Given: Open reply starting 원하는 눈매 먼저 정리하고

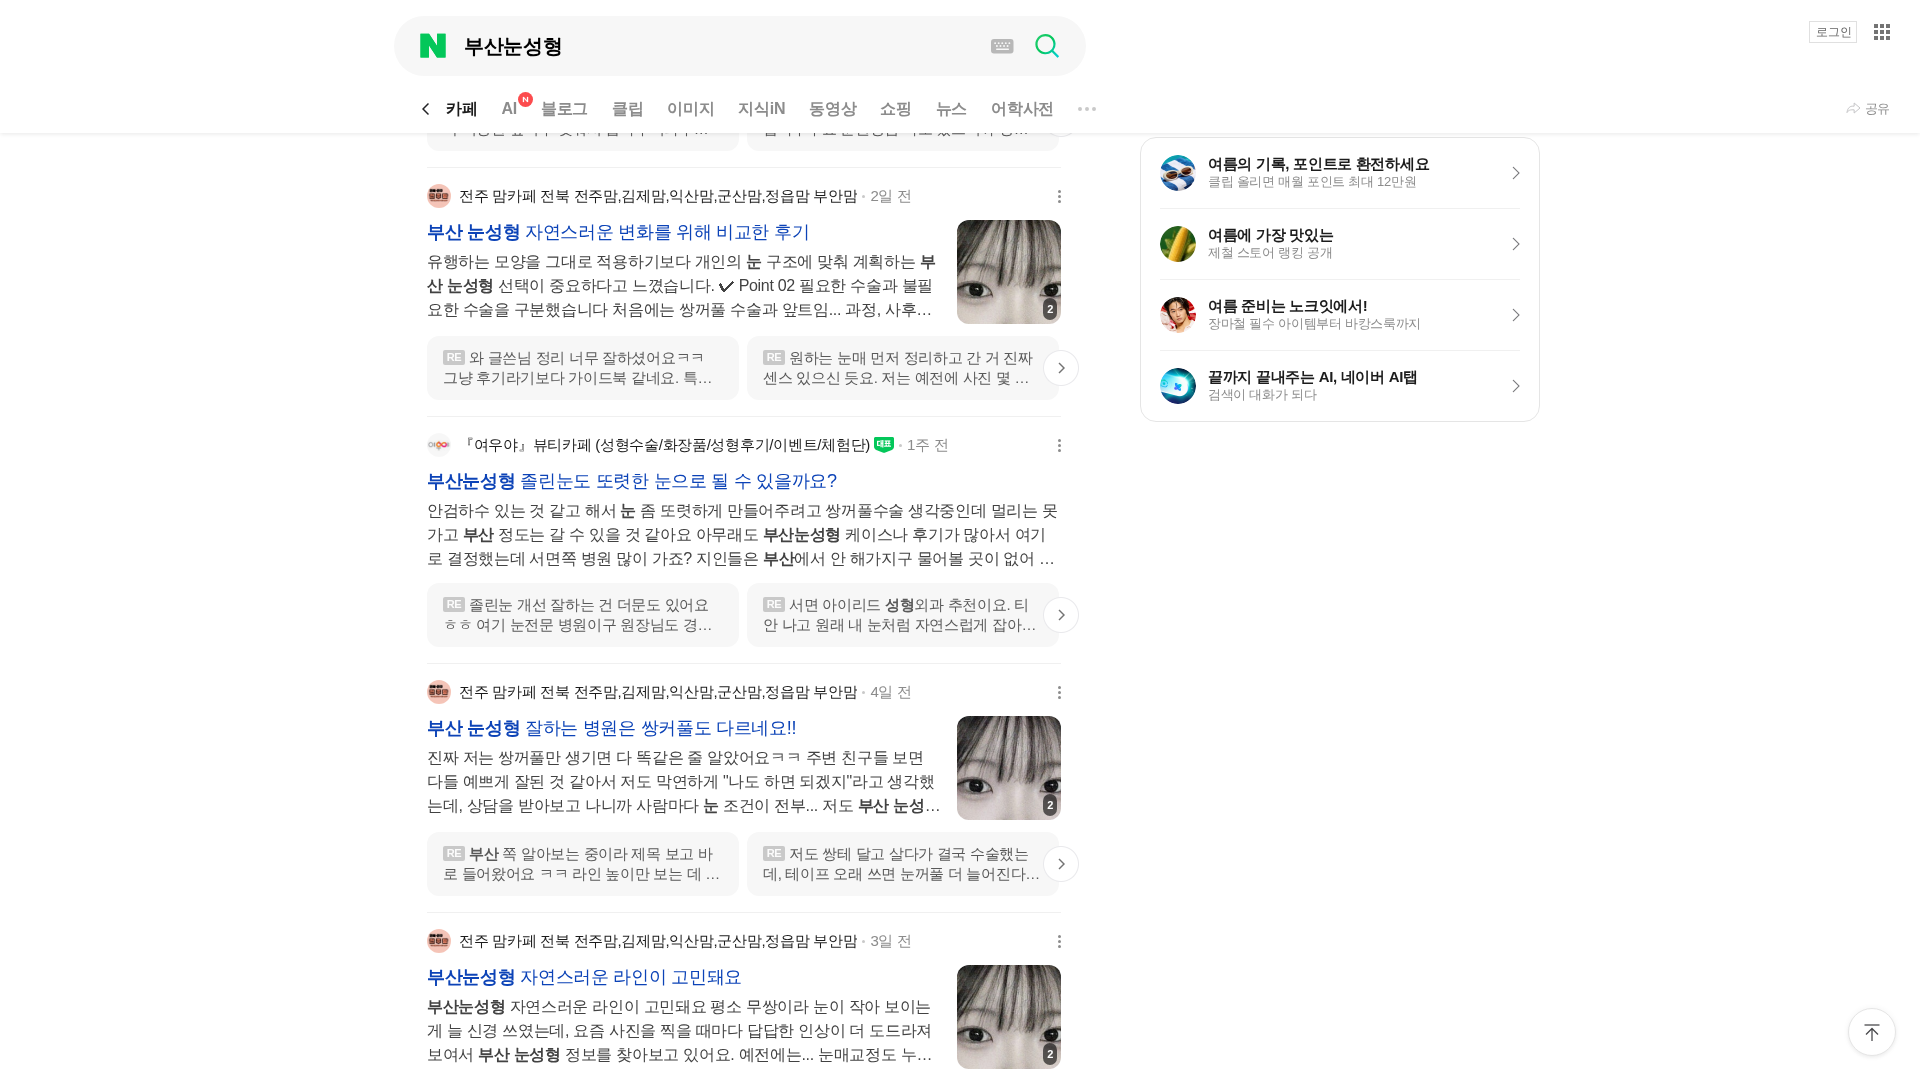Looking at the screenshot, I should (x=903, y=368).
